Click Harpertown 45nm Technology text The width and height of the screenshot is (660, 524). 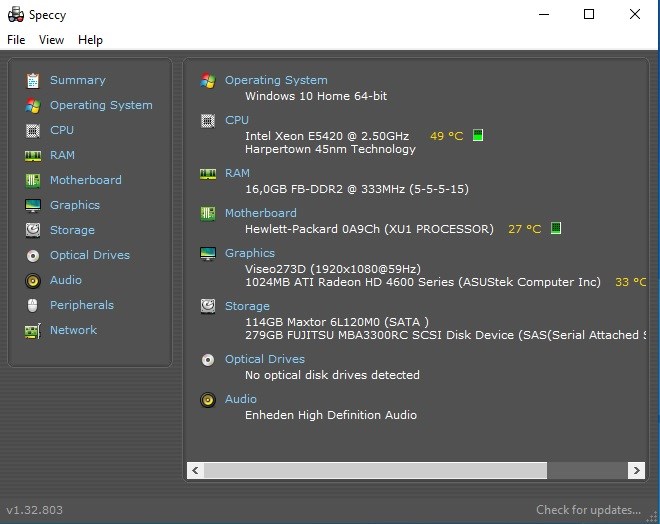(330, 149)
